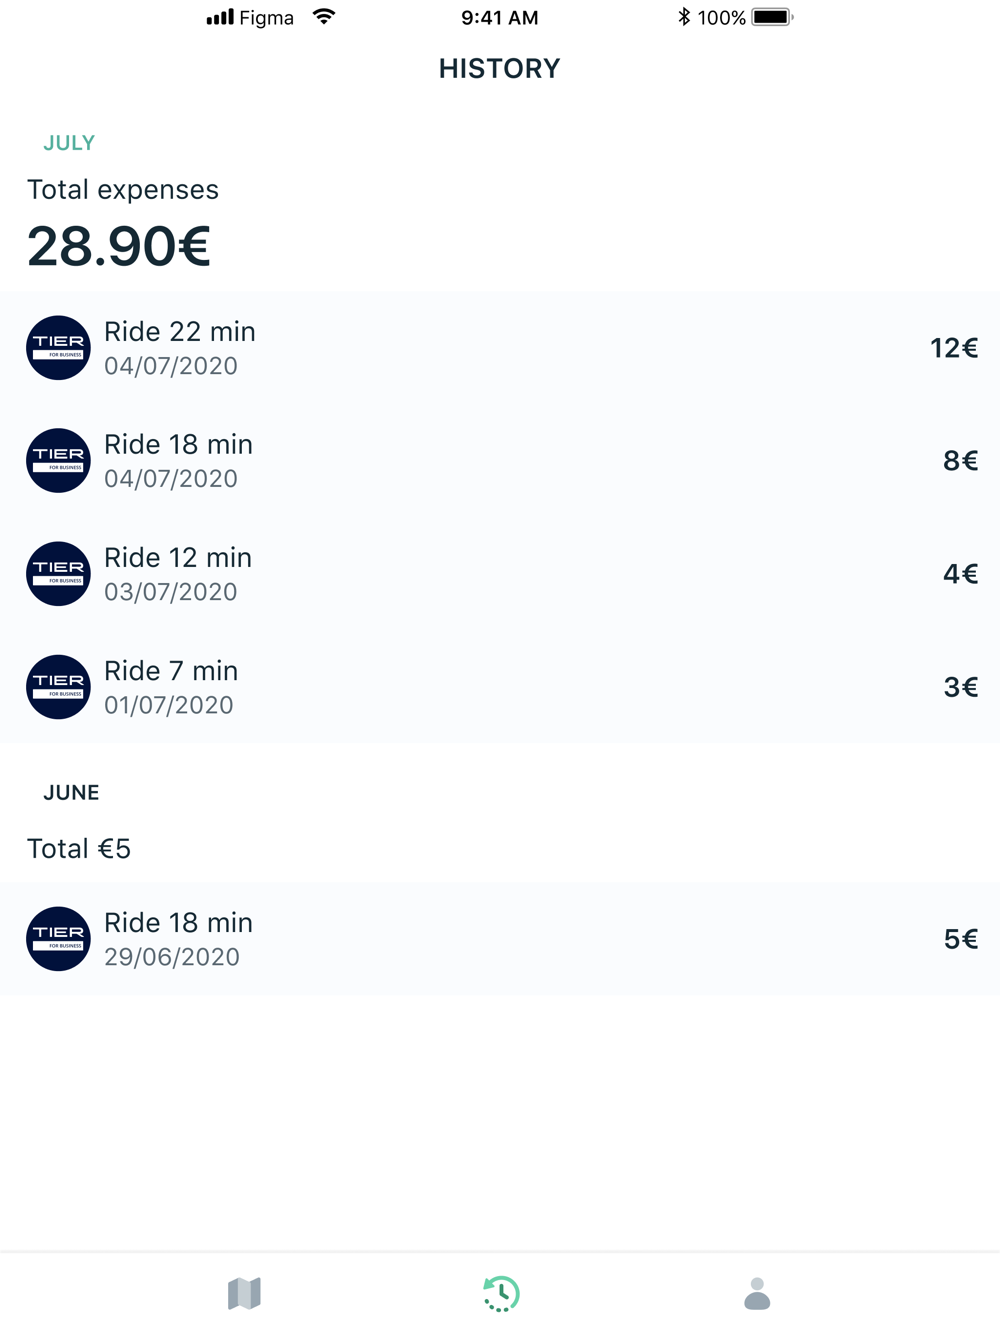
Task: Tap TIER logo on 22 min ride
Action: (x=58, y=348)
